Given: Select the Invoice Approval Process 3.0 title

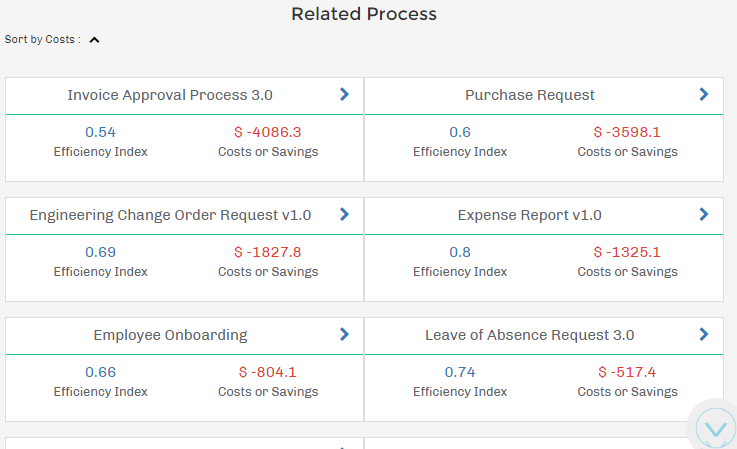Looking at the screenshot, I should (x=170, y=95).
